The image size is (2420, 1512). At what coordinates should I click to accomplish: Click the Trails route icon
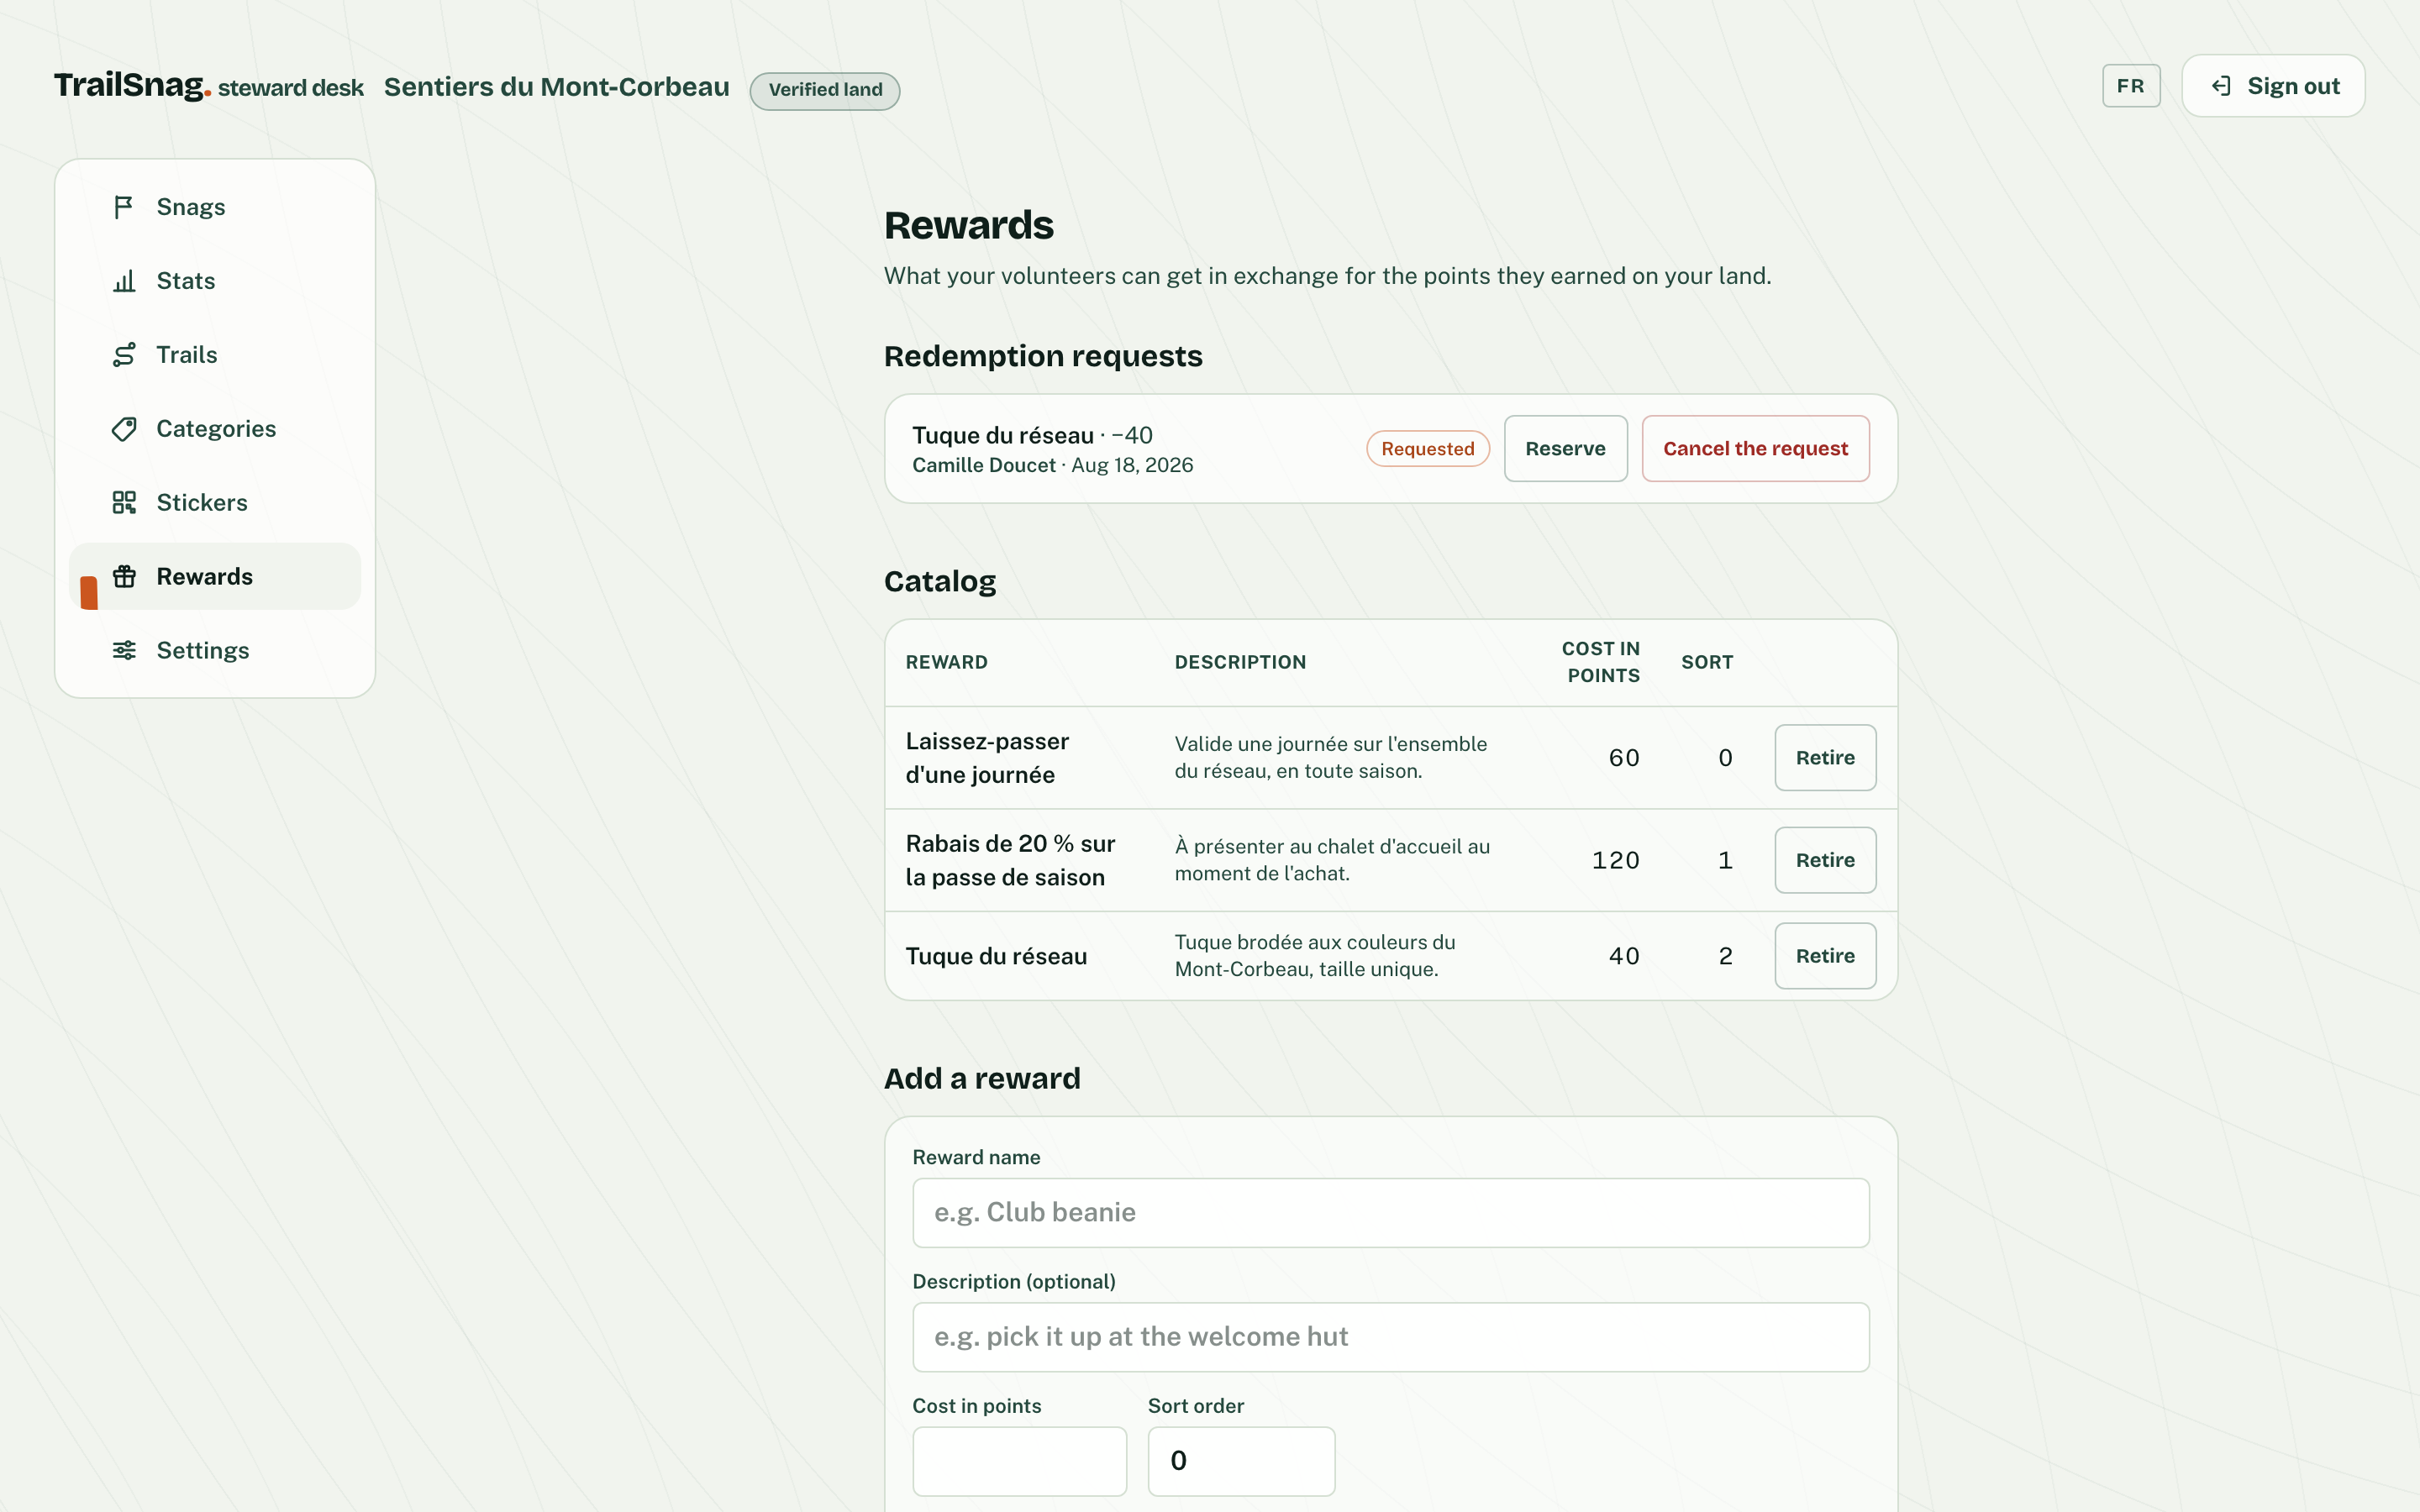(123, 355)
